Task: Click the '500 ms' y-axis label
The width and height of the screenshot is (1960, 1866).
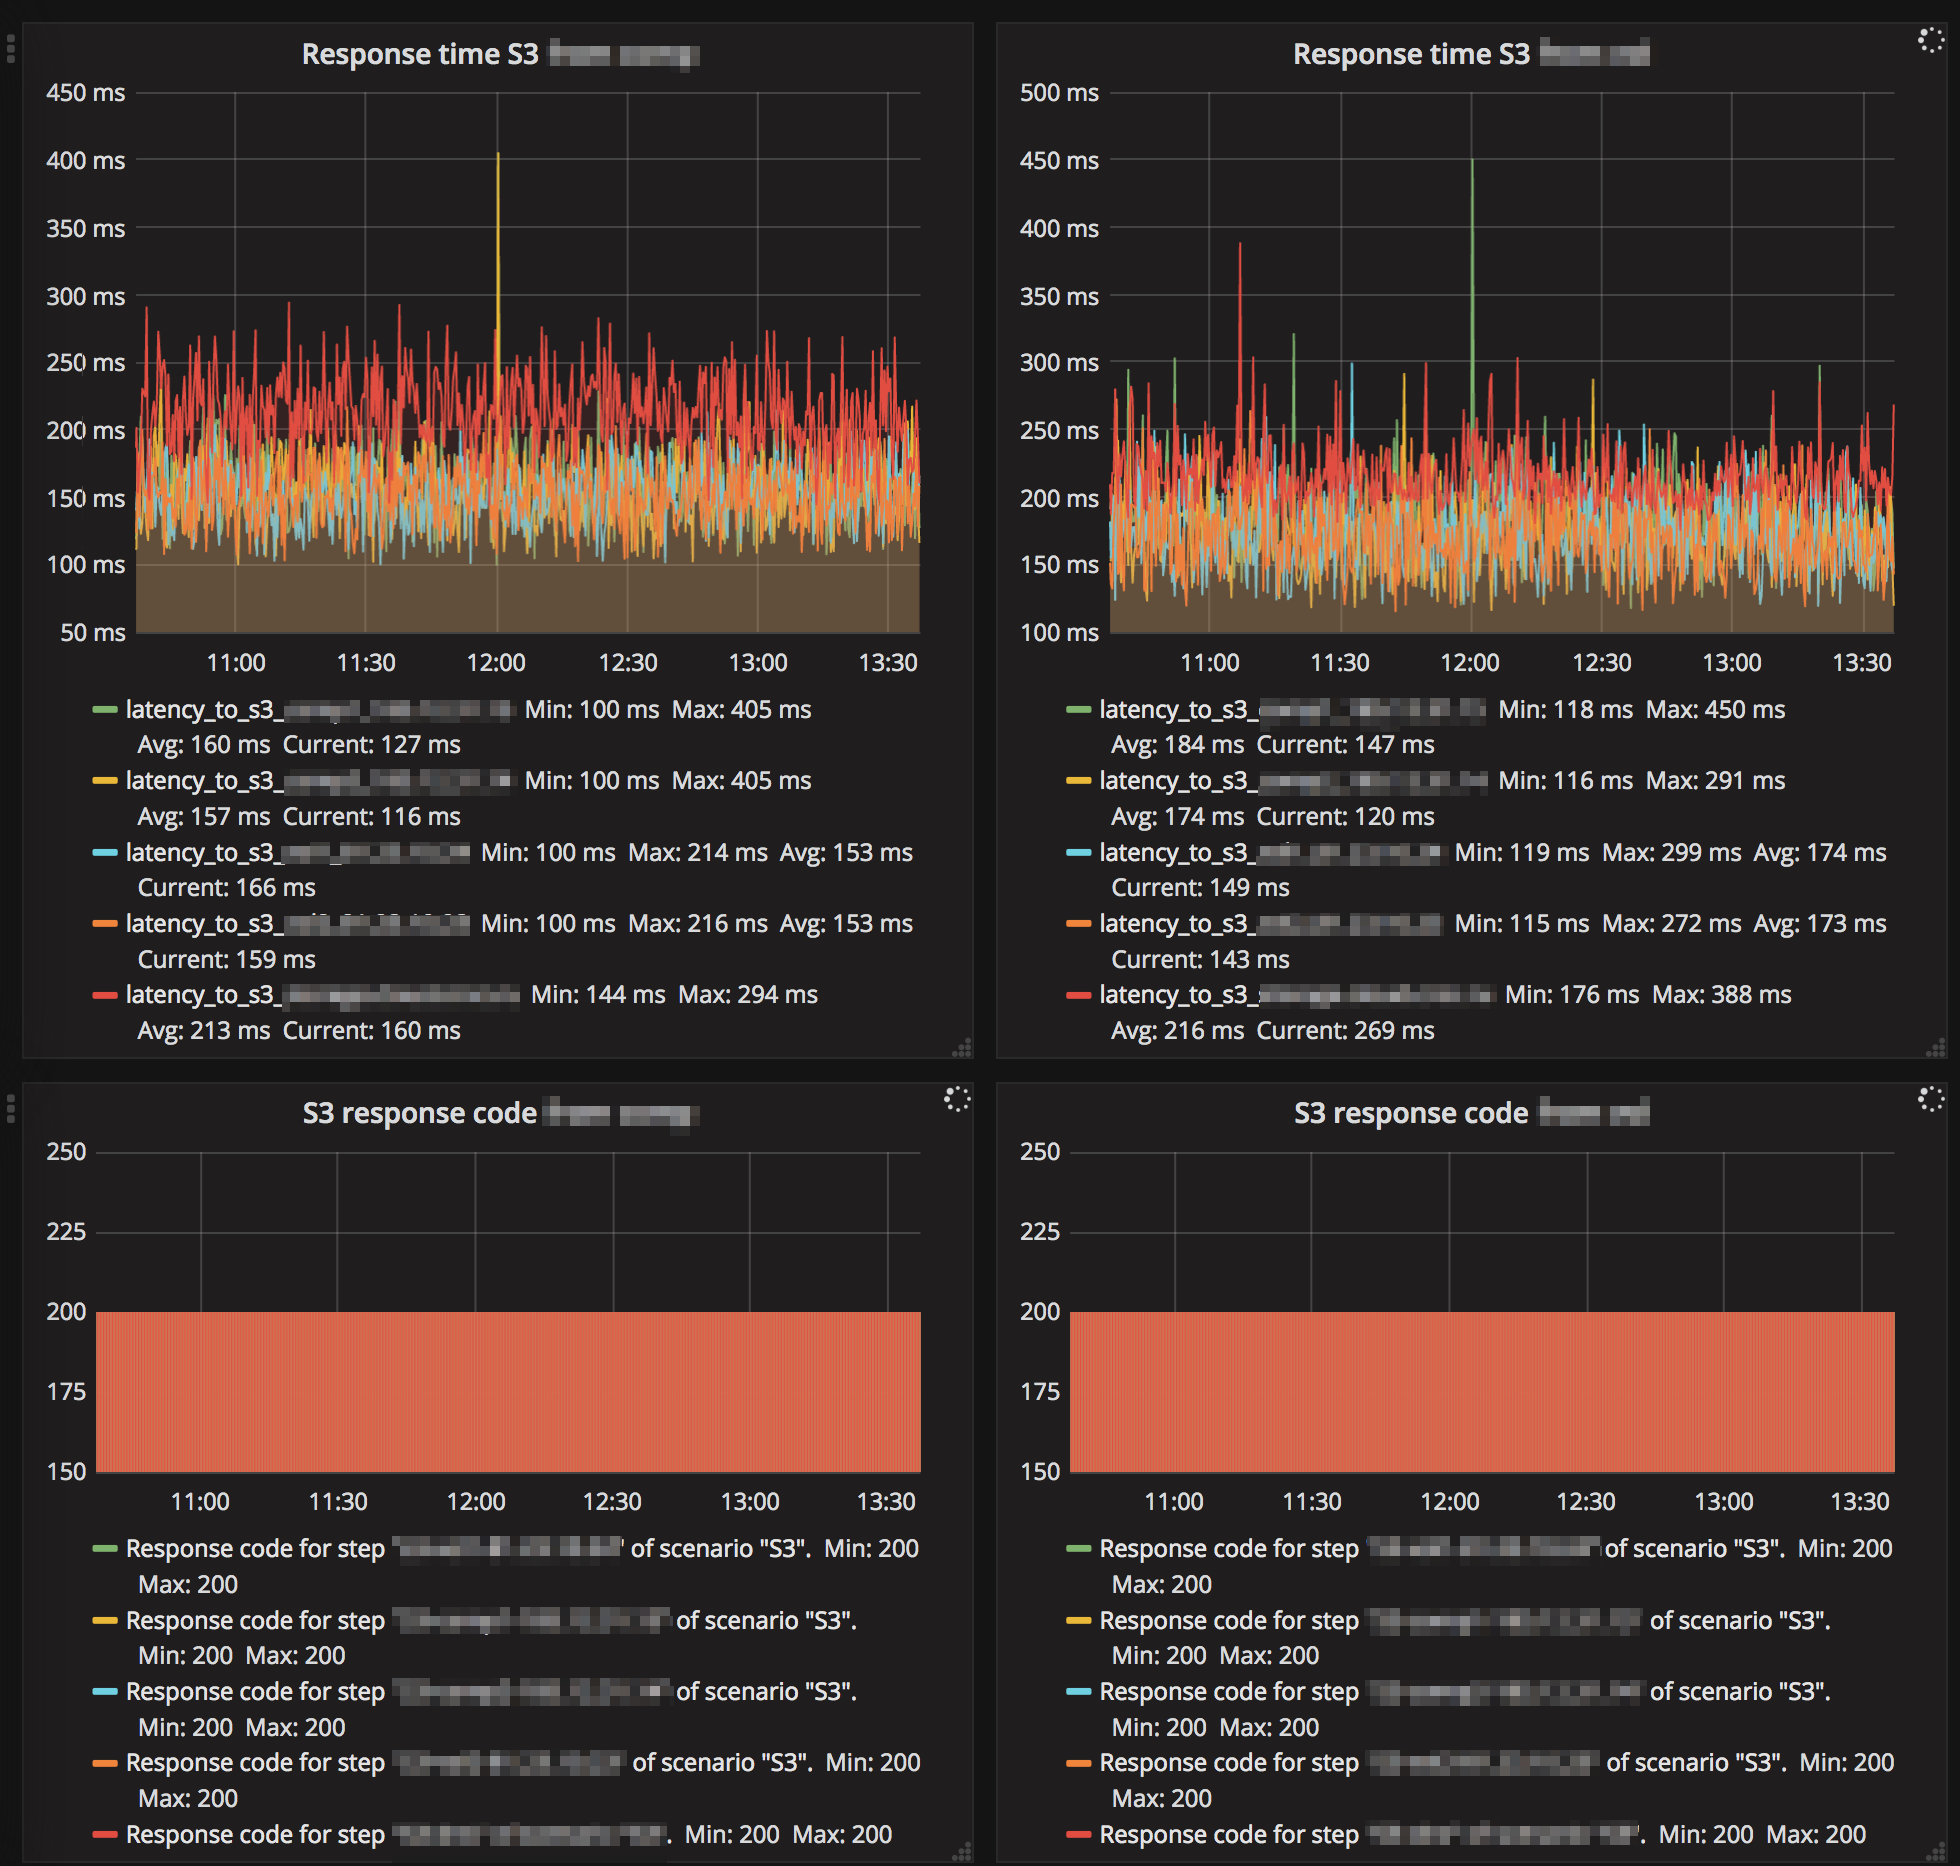Action: 1059,93
